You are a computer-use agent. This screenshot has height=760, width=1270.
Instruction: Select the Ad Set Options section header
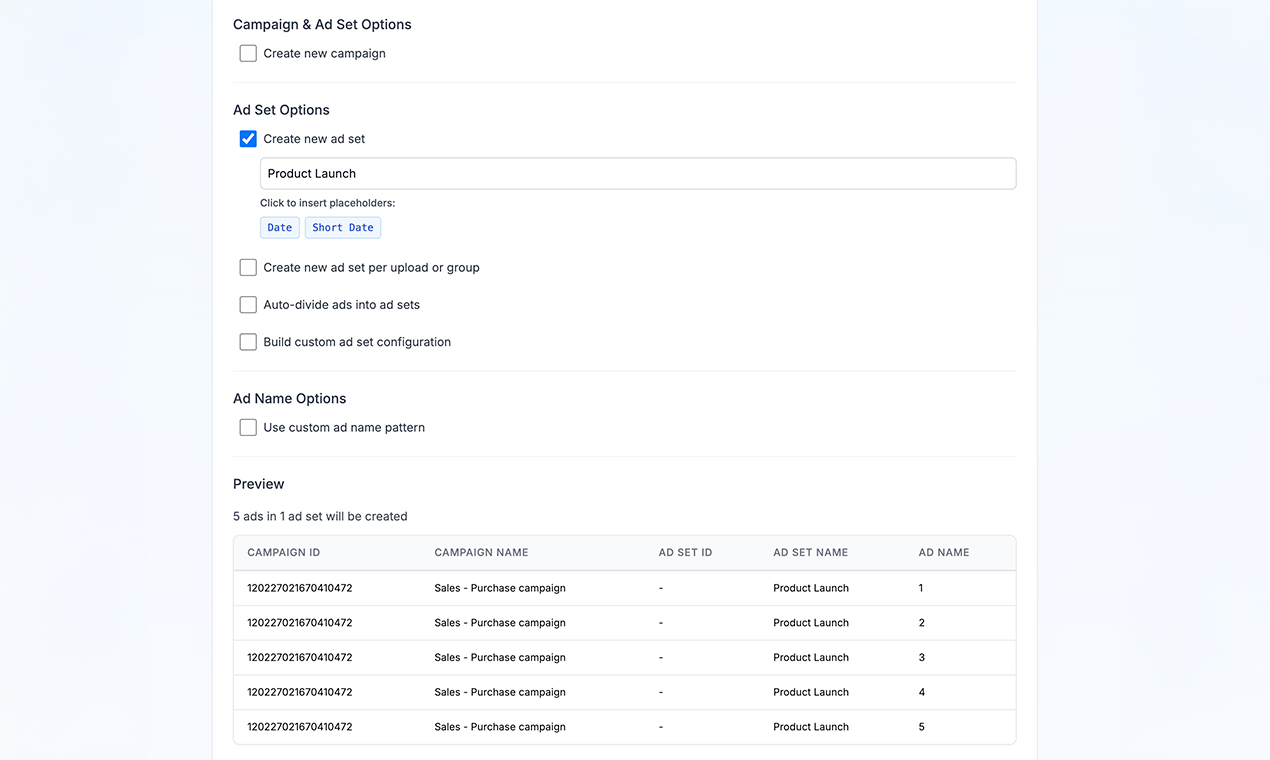280,109
